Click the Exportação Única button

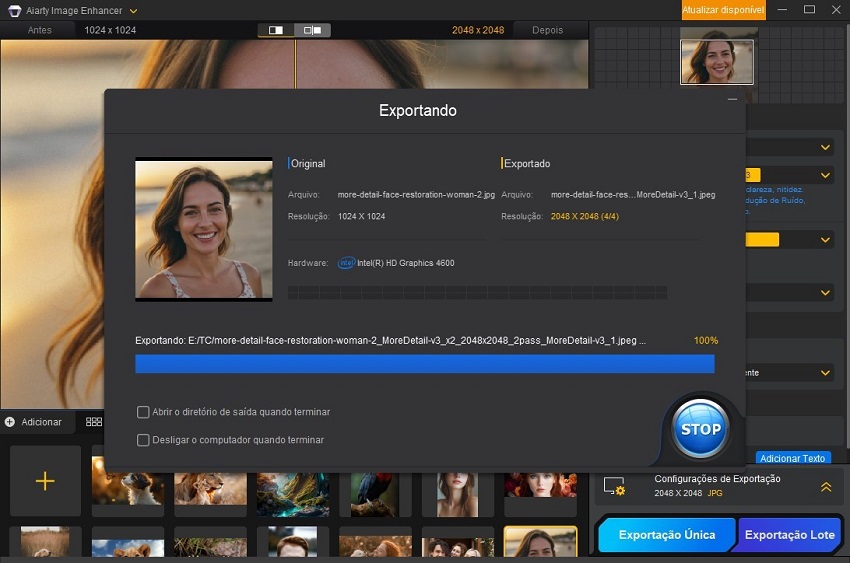667,535
